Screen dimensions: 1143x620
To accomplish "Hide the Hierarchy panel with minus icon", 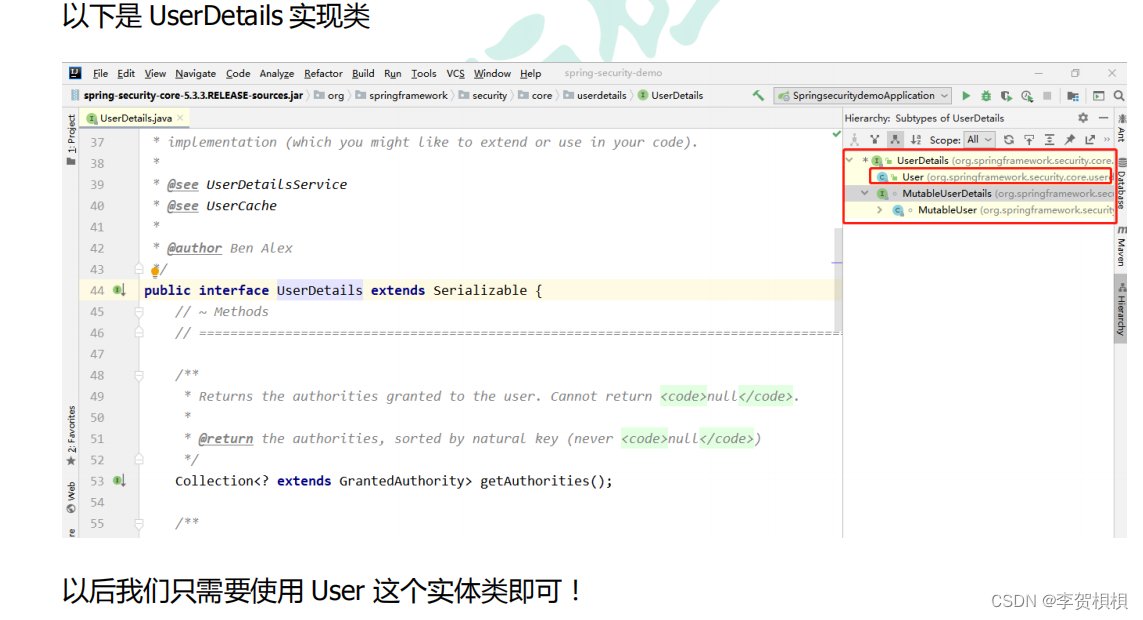I will [1104, 118].
